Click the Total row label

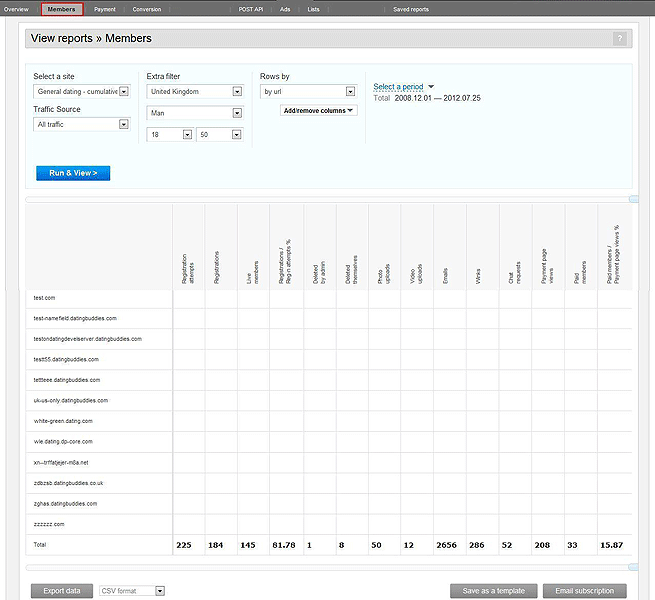(40, 544)
